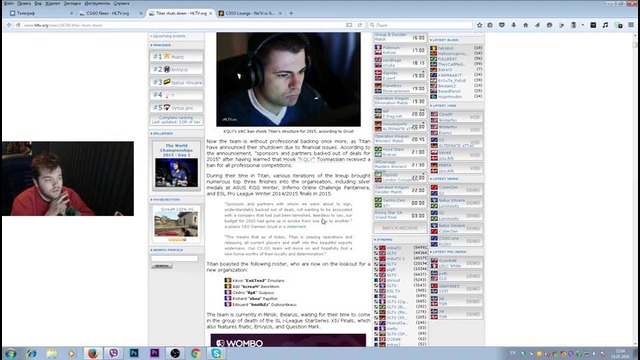Open the Закладки menu

pos(73,3)
